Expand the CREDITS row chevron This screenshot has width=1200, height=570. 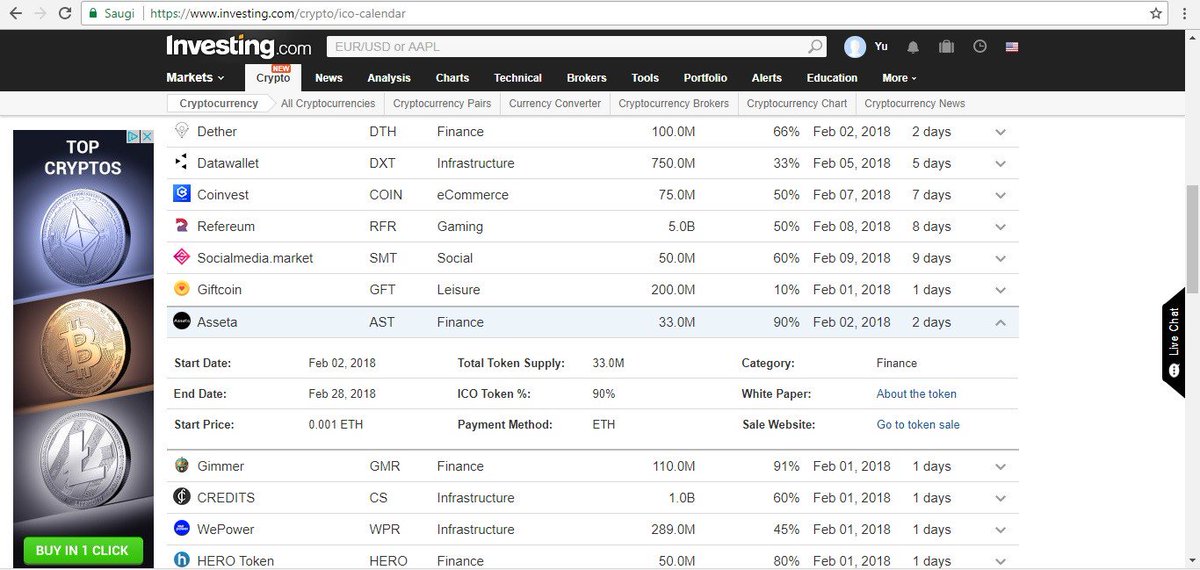point(1000,498)
